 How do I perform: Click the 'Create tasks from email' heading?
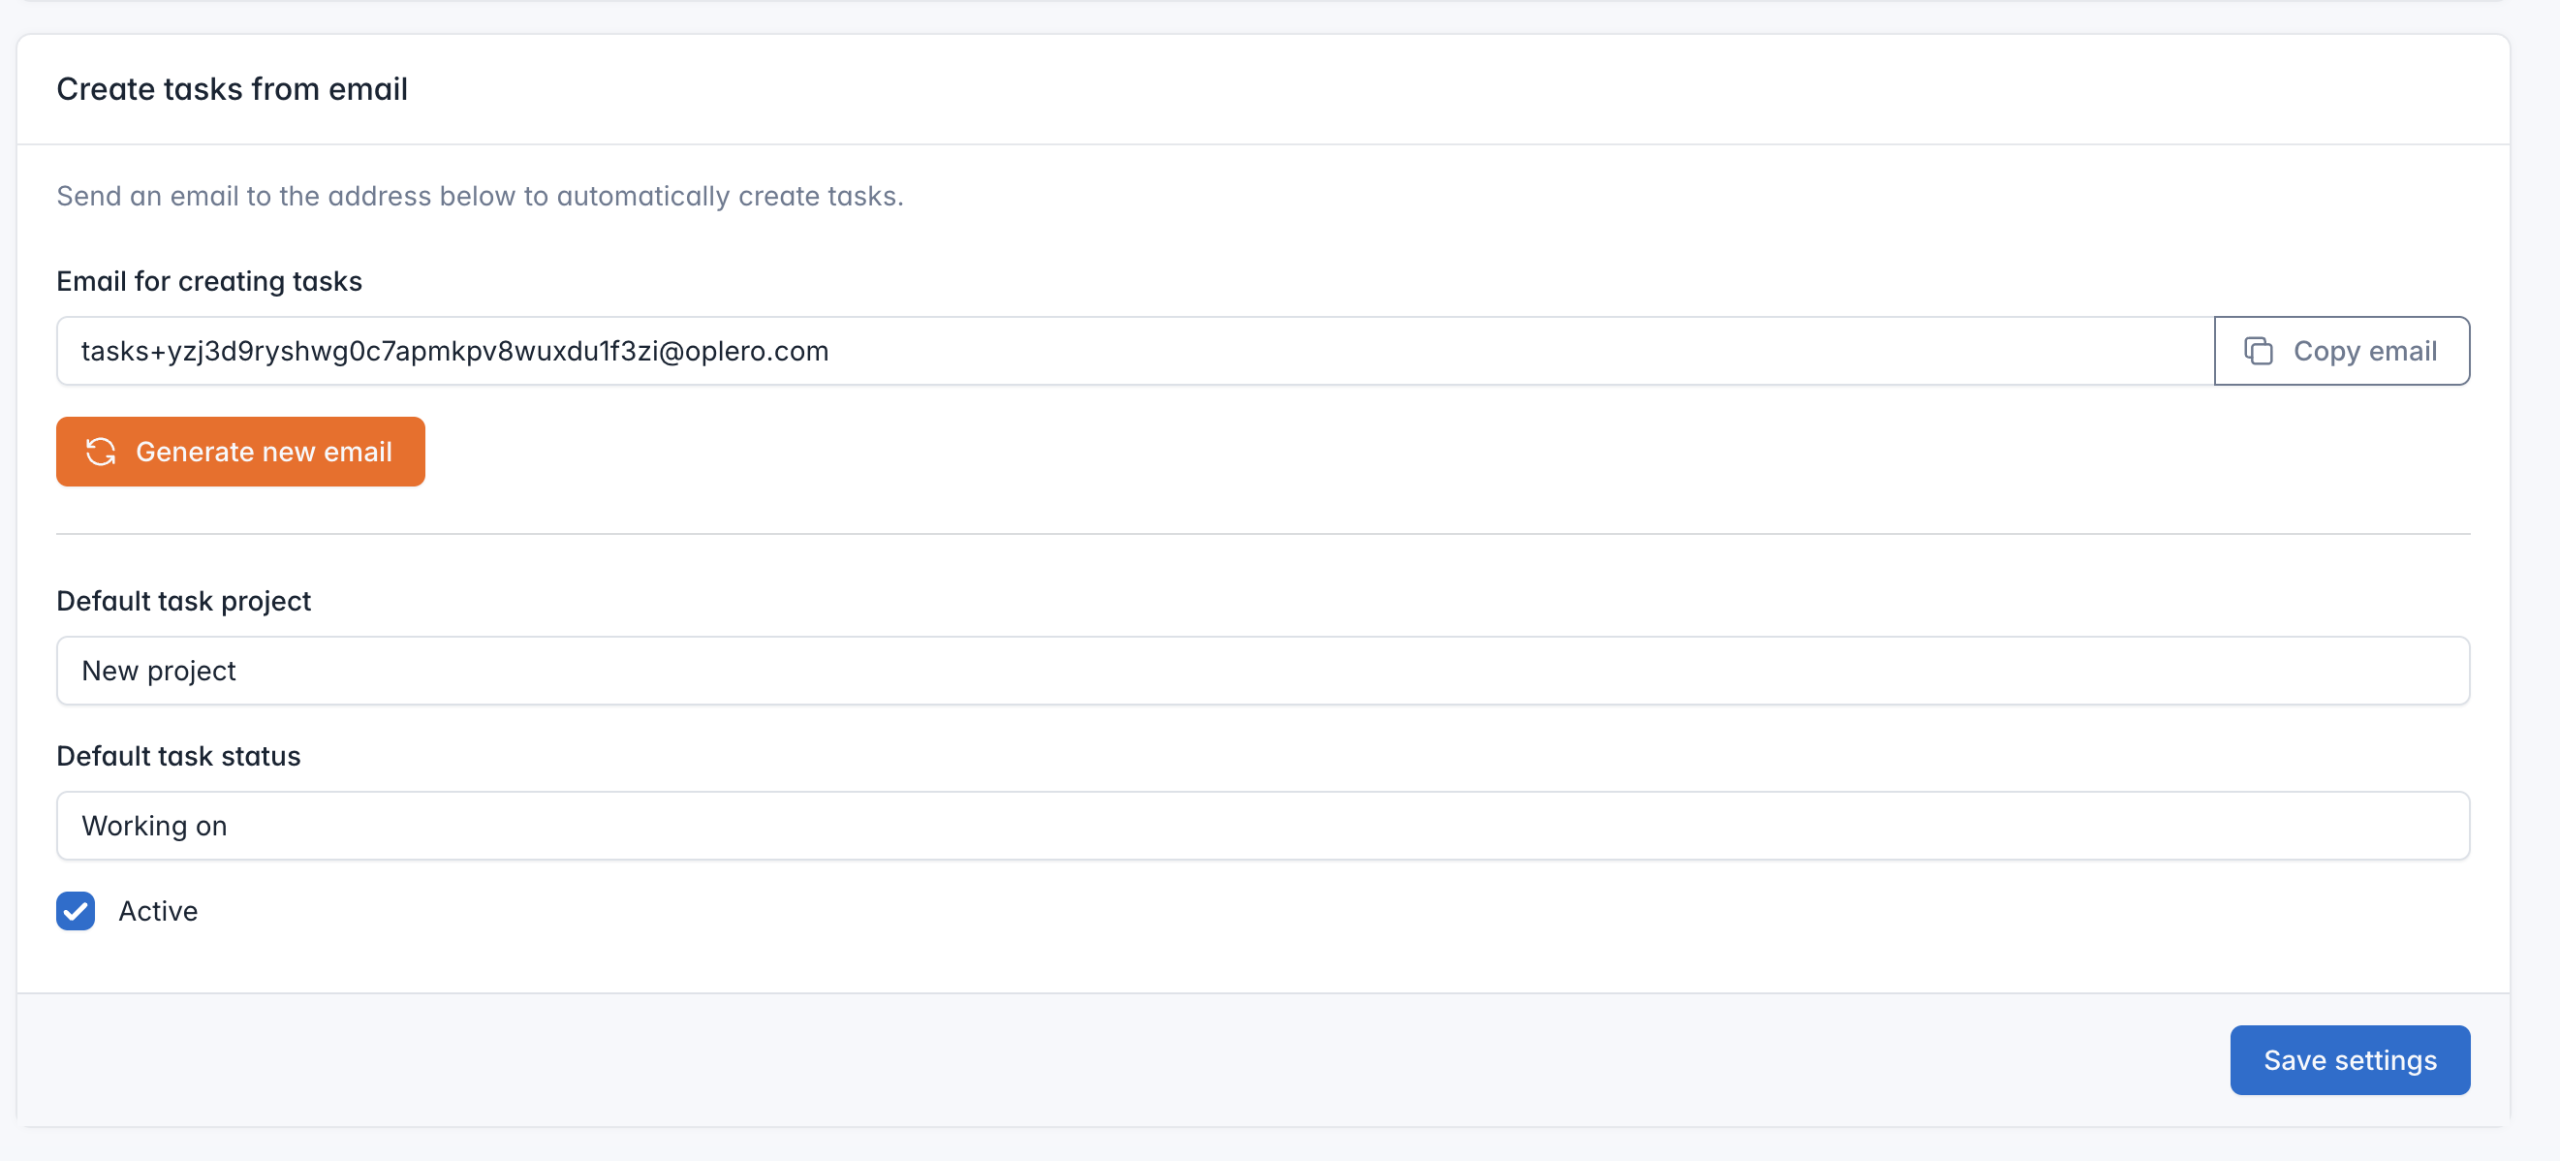pos(232,89)
